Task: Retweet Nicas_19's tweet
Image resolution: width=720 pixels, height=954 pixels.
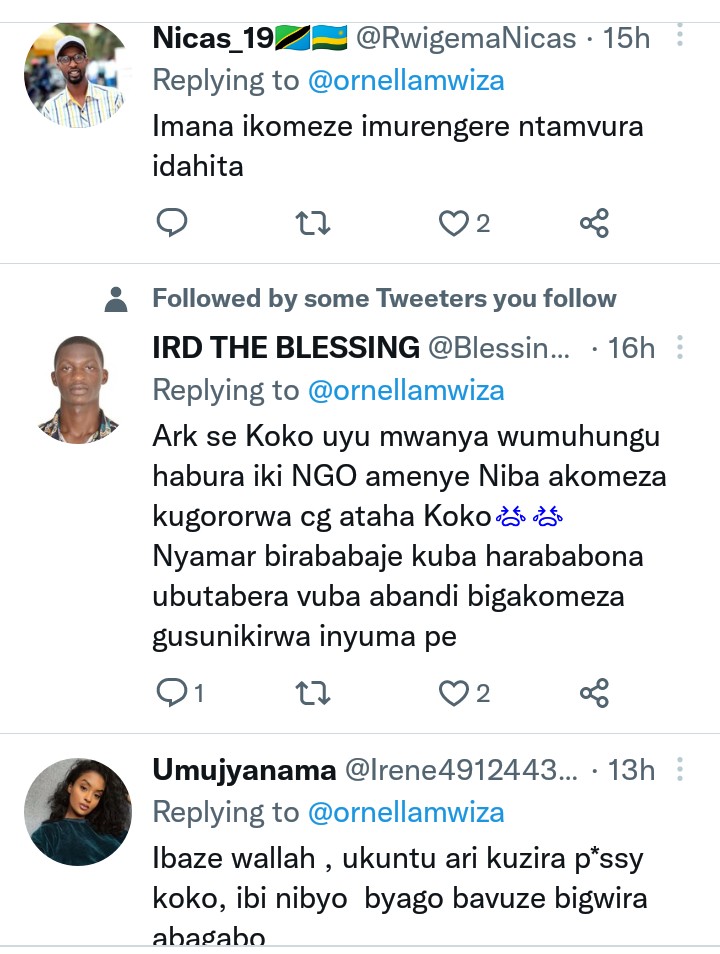Action: pyautogui.click(x=313, y=223)
